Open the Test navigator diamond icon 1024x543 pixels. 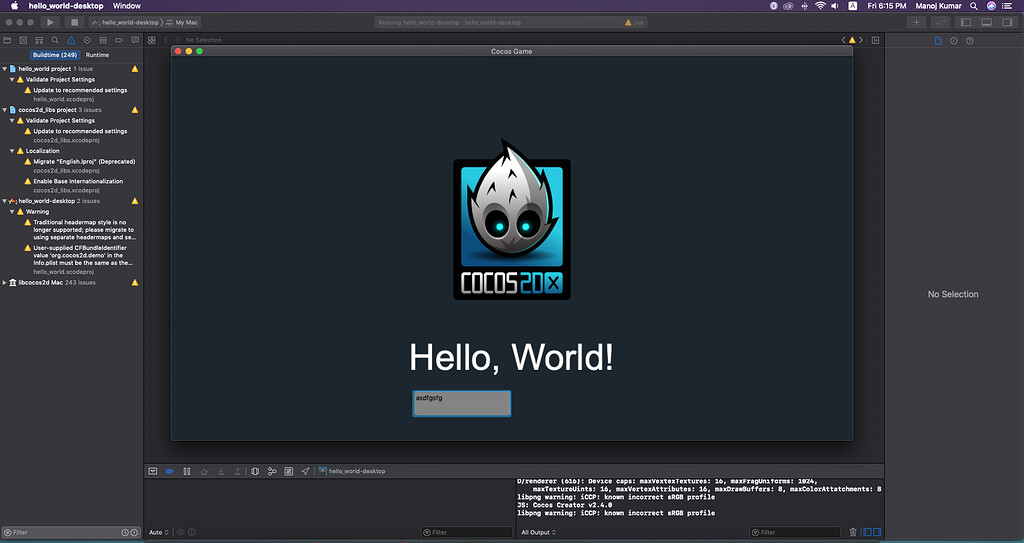87,40
